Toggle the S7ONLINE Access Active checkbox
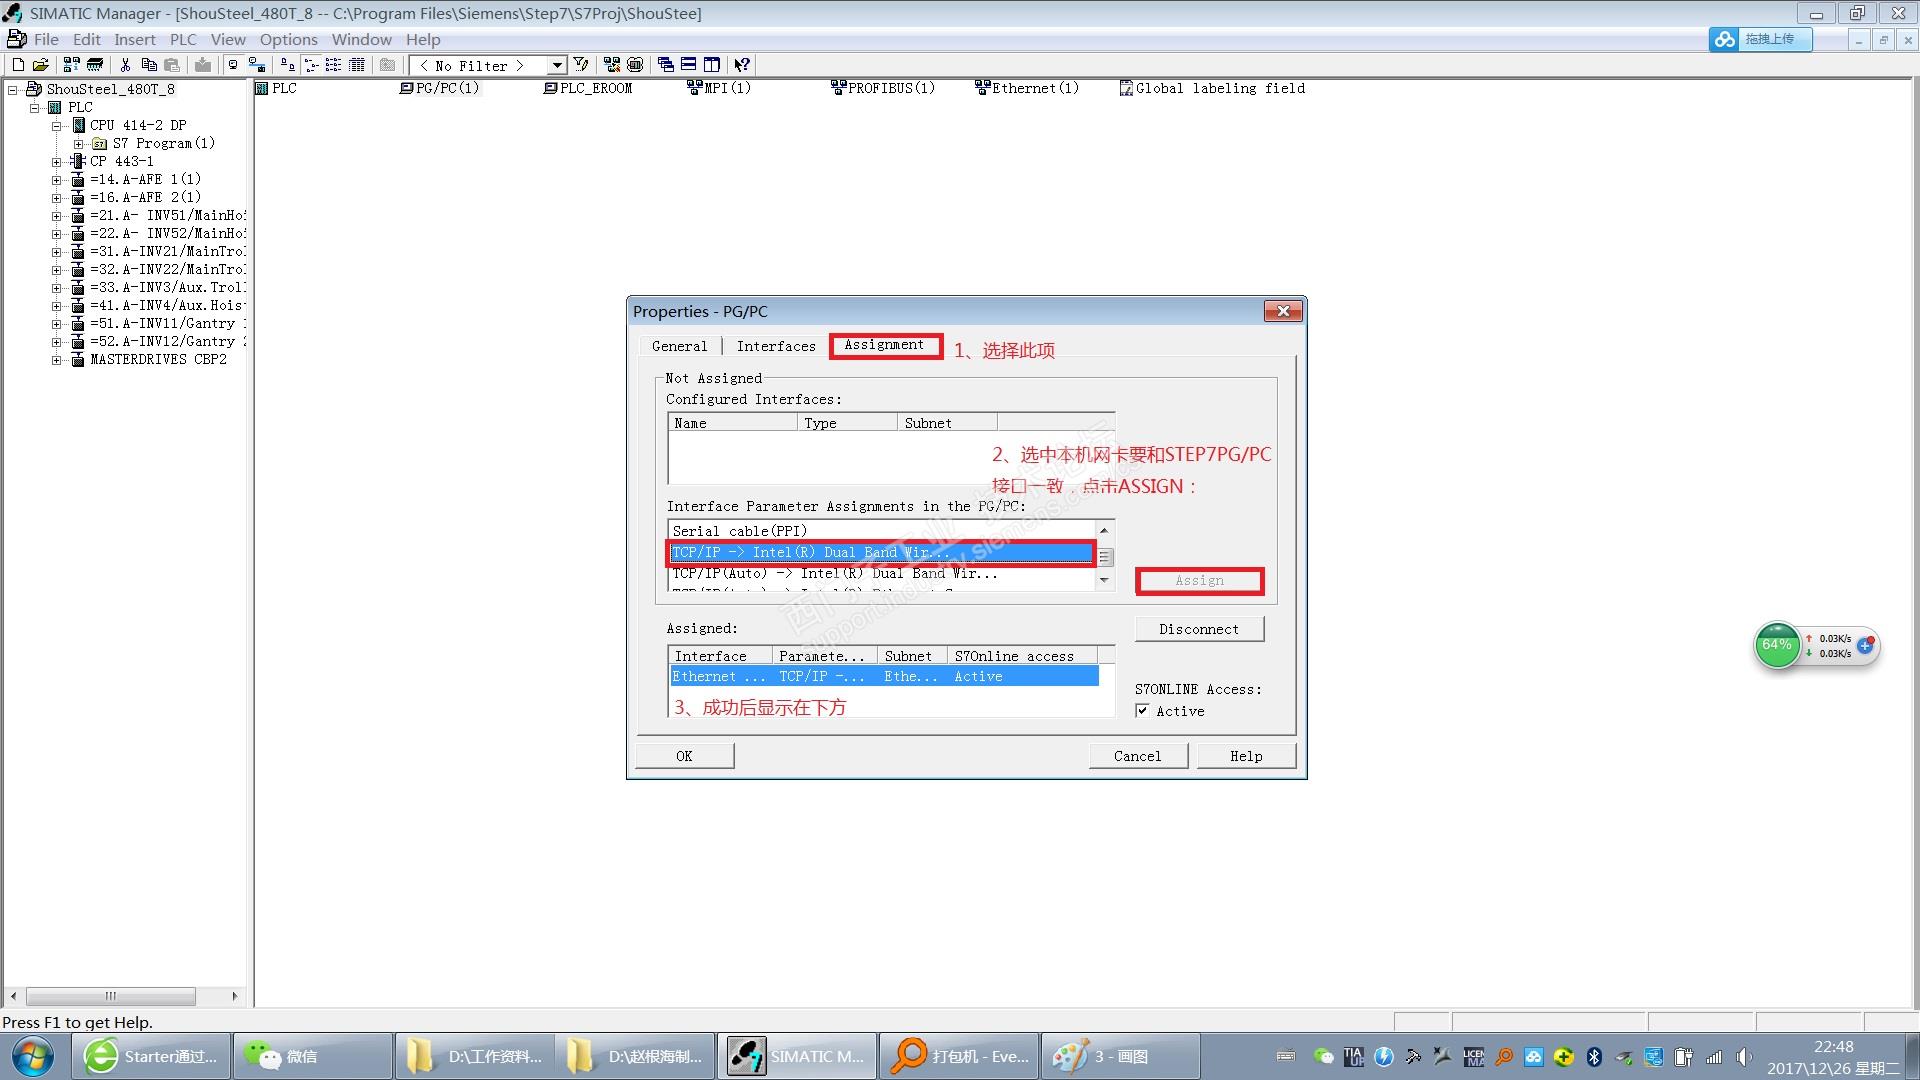This screenshot has width=1920, height=1080. coord(1142,711)
